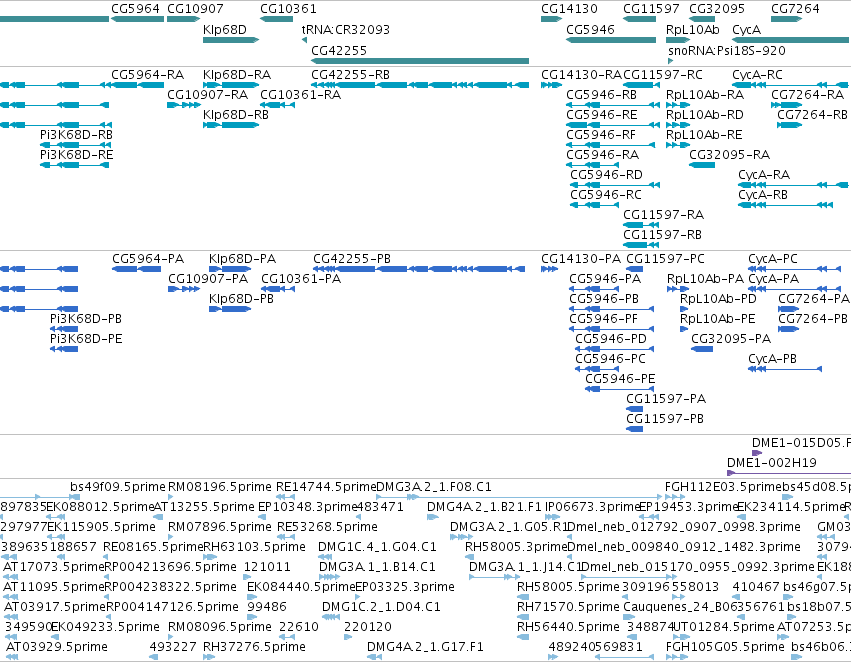Click RH58005.3prime EST label
851x662 pixels.
pyautogui.click(x=516, y=546)
